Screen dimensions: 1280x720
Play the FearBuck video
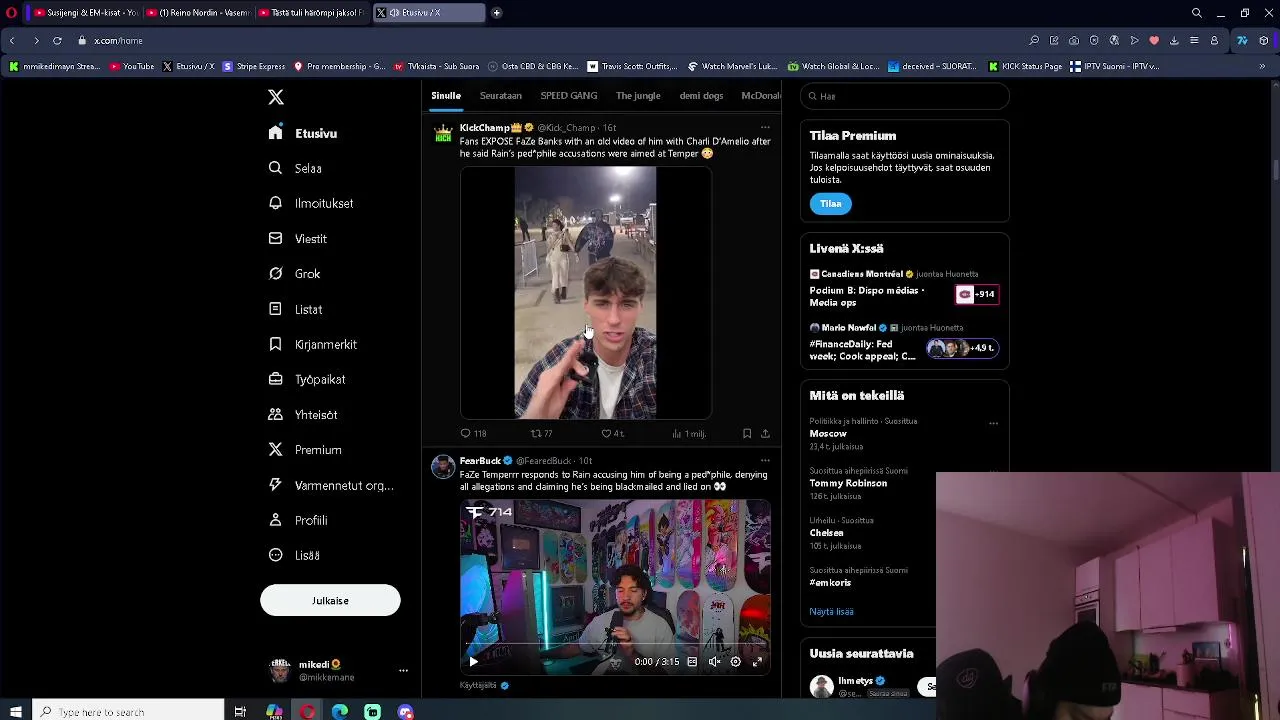[x=473, y=661]
